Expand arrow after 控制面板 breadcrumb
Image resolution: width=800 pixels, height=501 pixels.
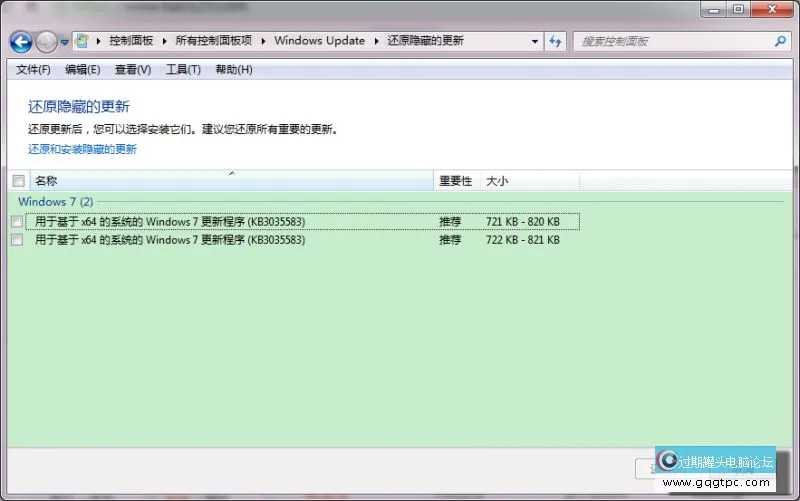164,41
